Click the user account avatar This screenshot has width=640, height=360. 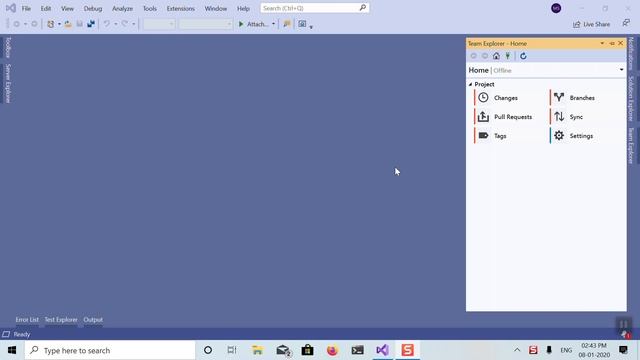click(556, 8)
